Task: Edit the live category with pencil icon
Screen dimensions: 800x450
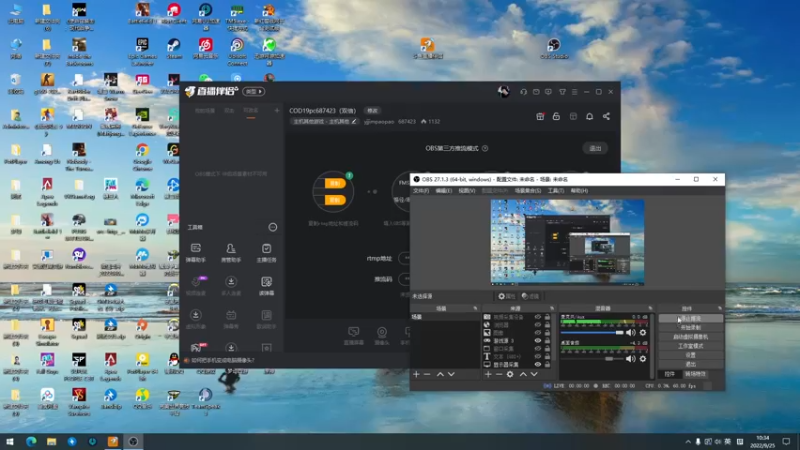Action: 354,121
